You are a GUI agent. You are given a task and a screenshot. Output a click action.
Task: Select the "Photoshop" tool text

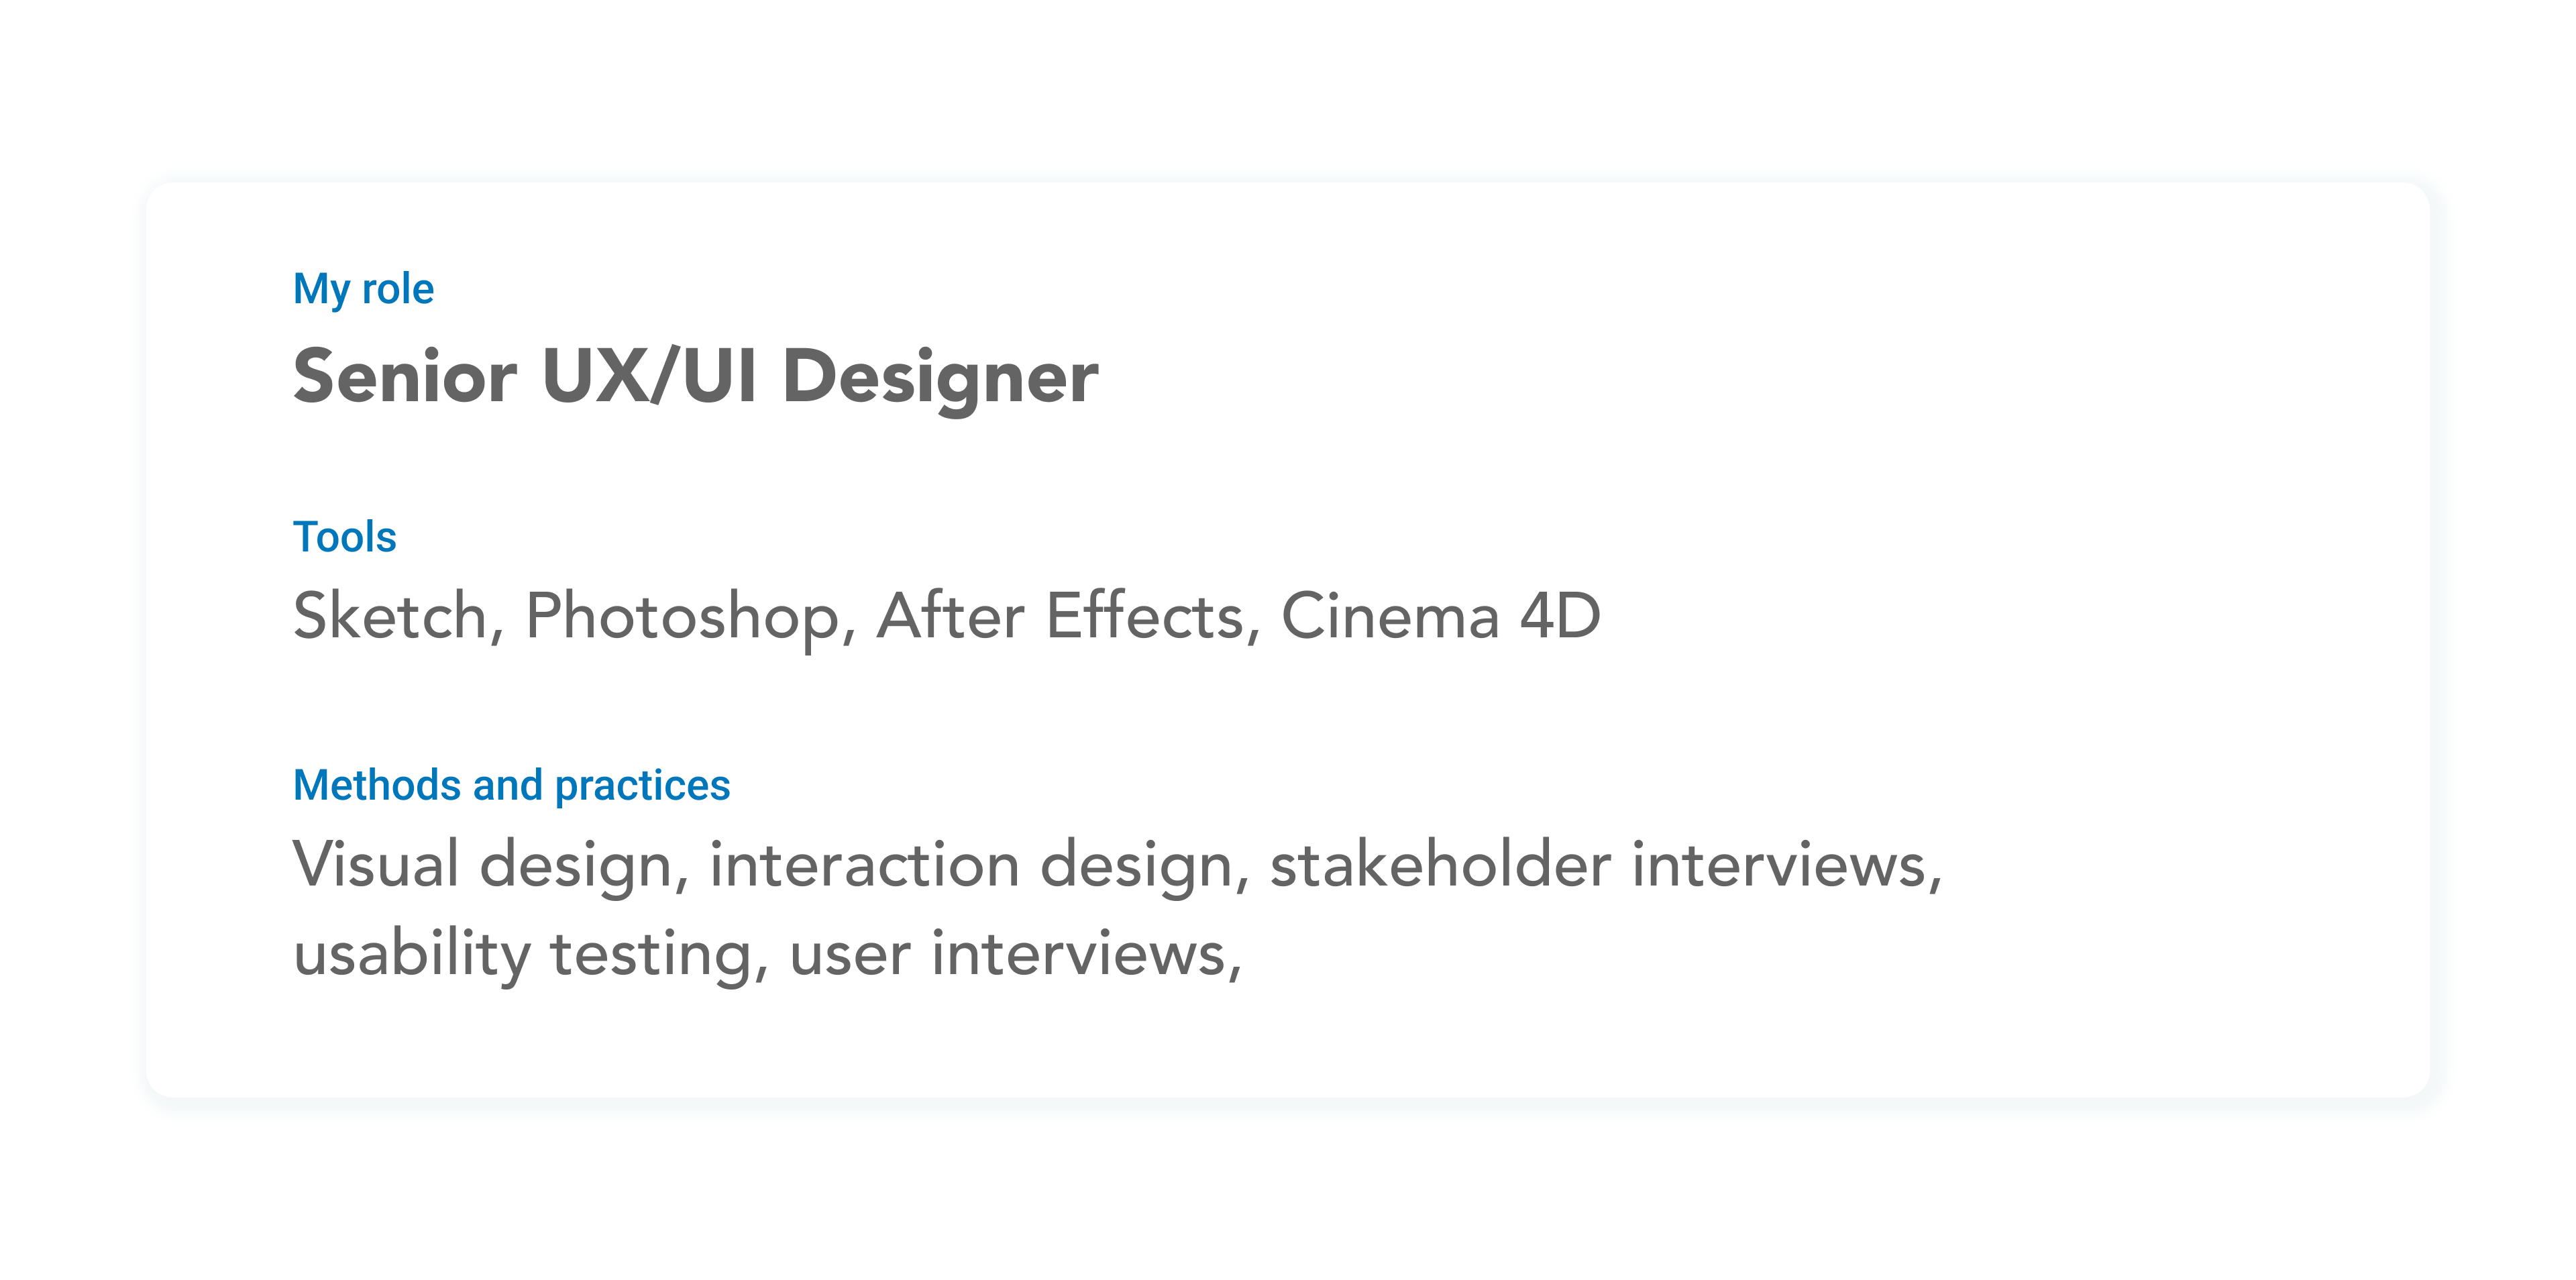coord(683,617)
